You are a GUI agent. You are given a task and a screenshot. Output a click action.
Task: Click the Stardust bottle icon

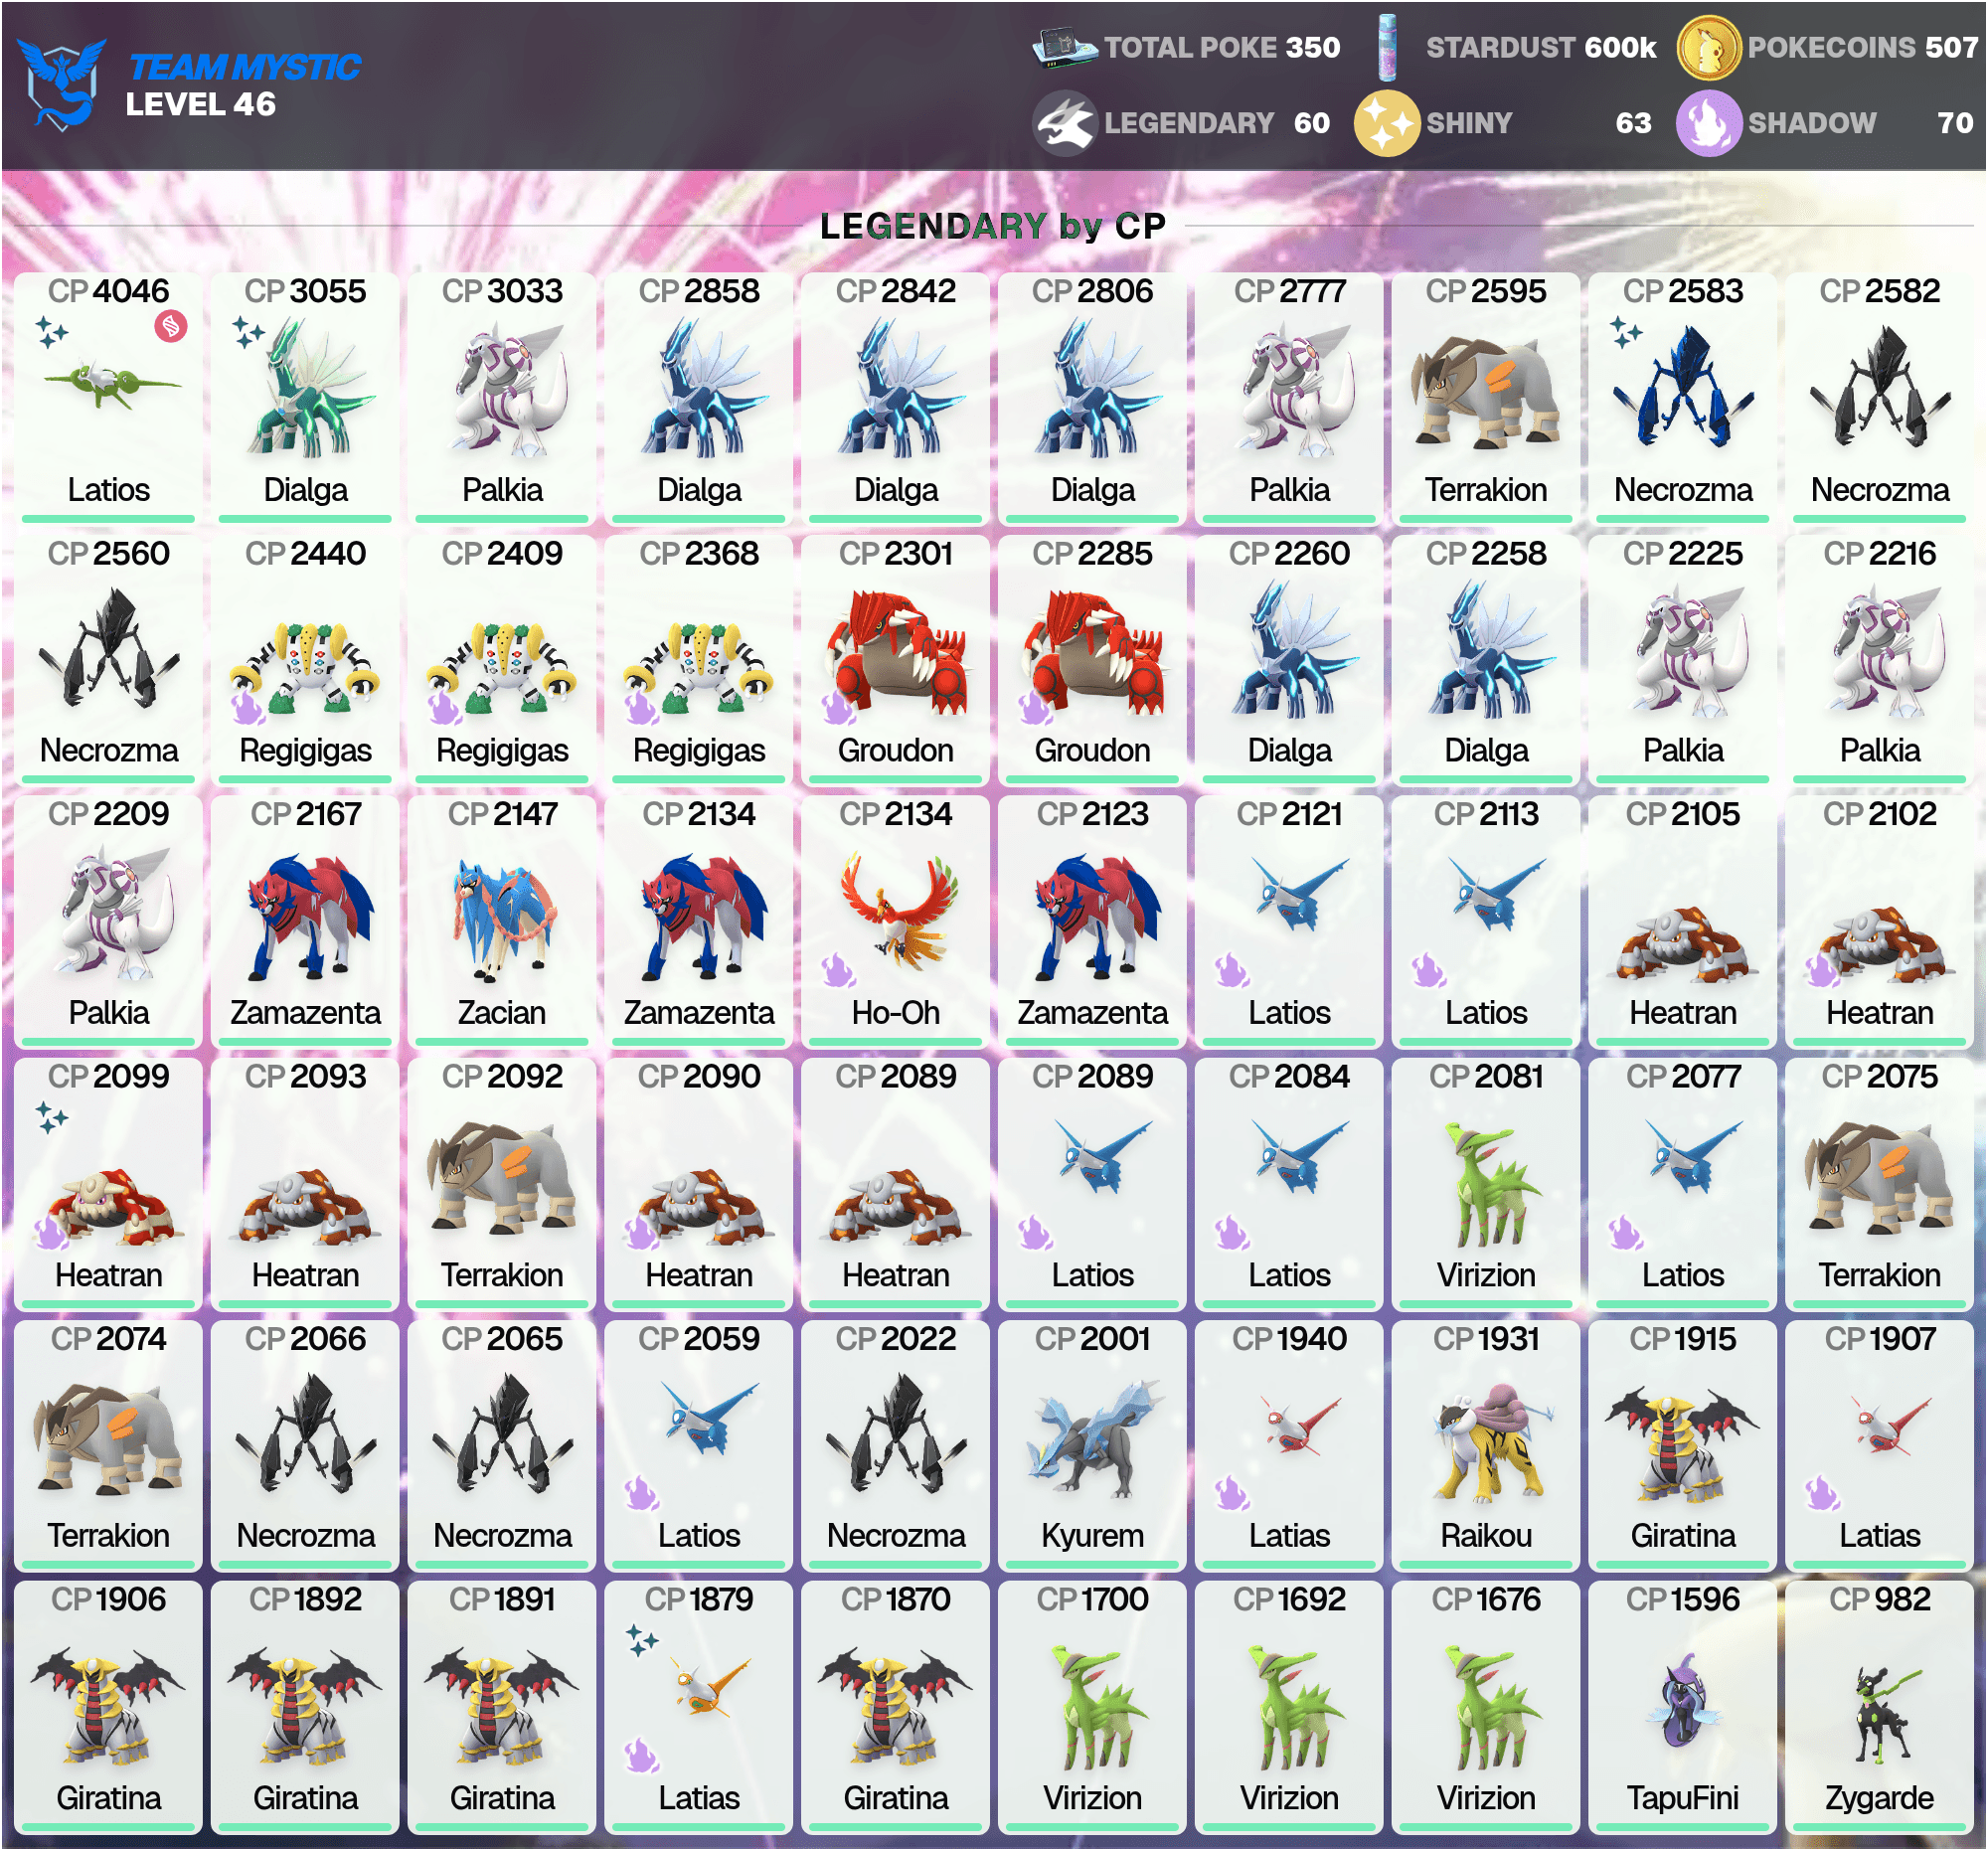(1387, 47)
